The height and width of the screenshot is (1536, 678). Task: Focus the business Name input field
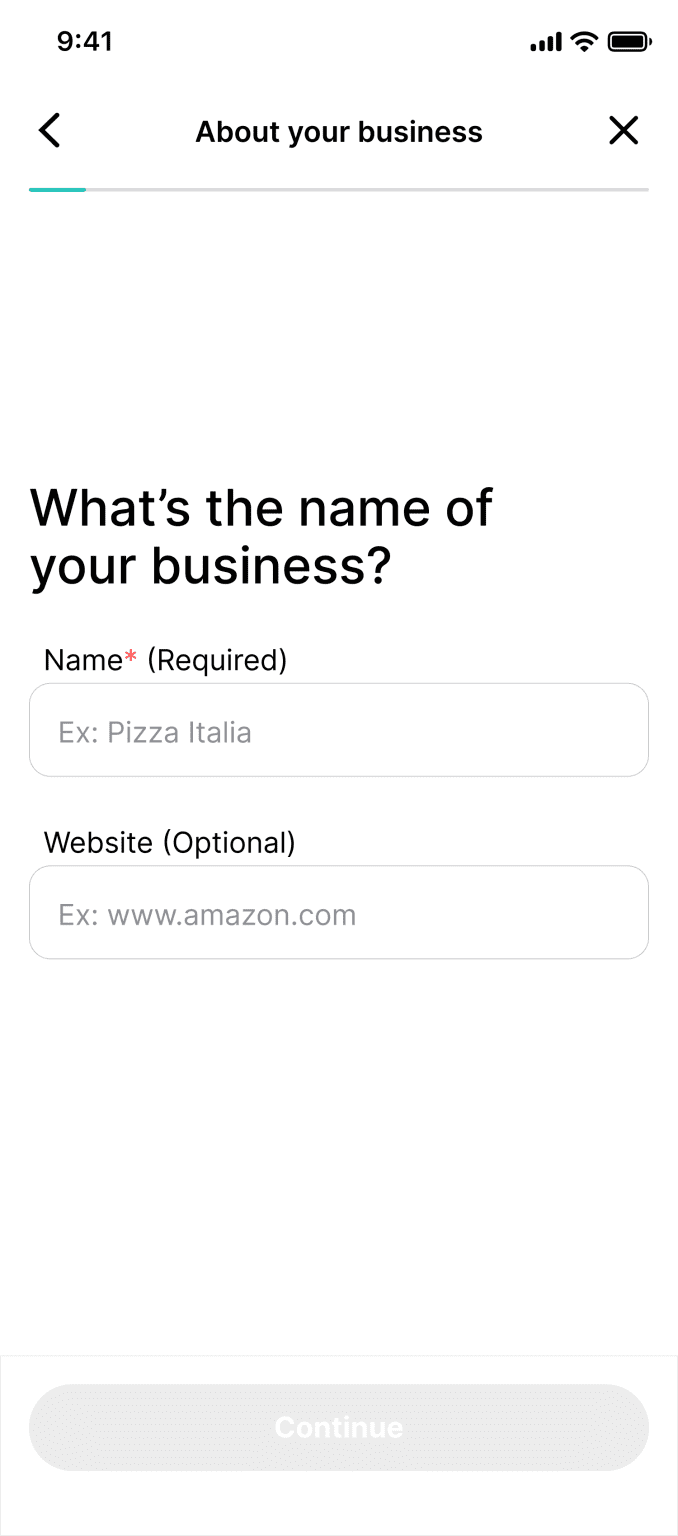coord(339,730)
